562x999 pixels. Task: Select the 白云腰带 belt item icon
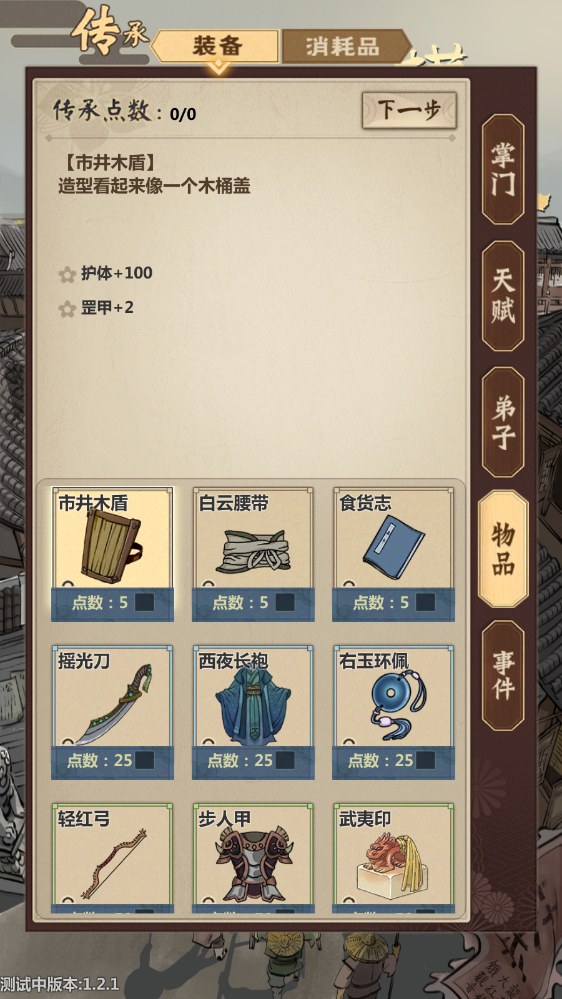pyautogui.click(x=253, y=551)
